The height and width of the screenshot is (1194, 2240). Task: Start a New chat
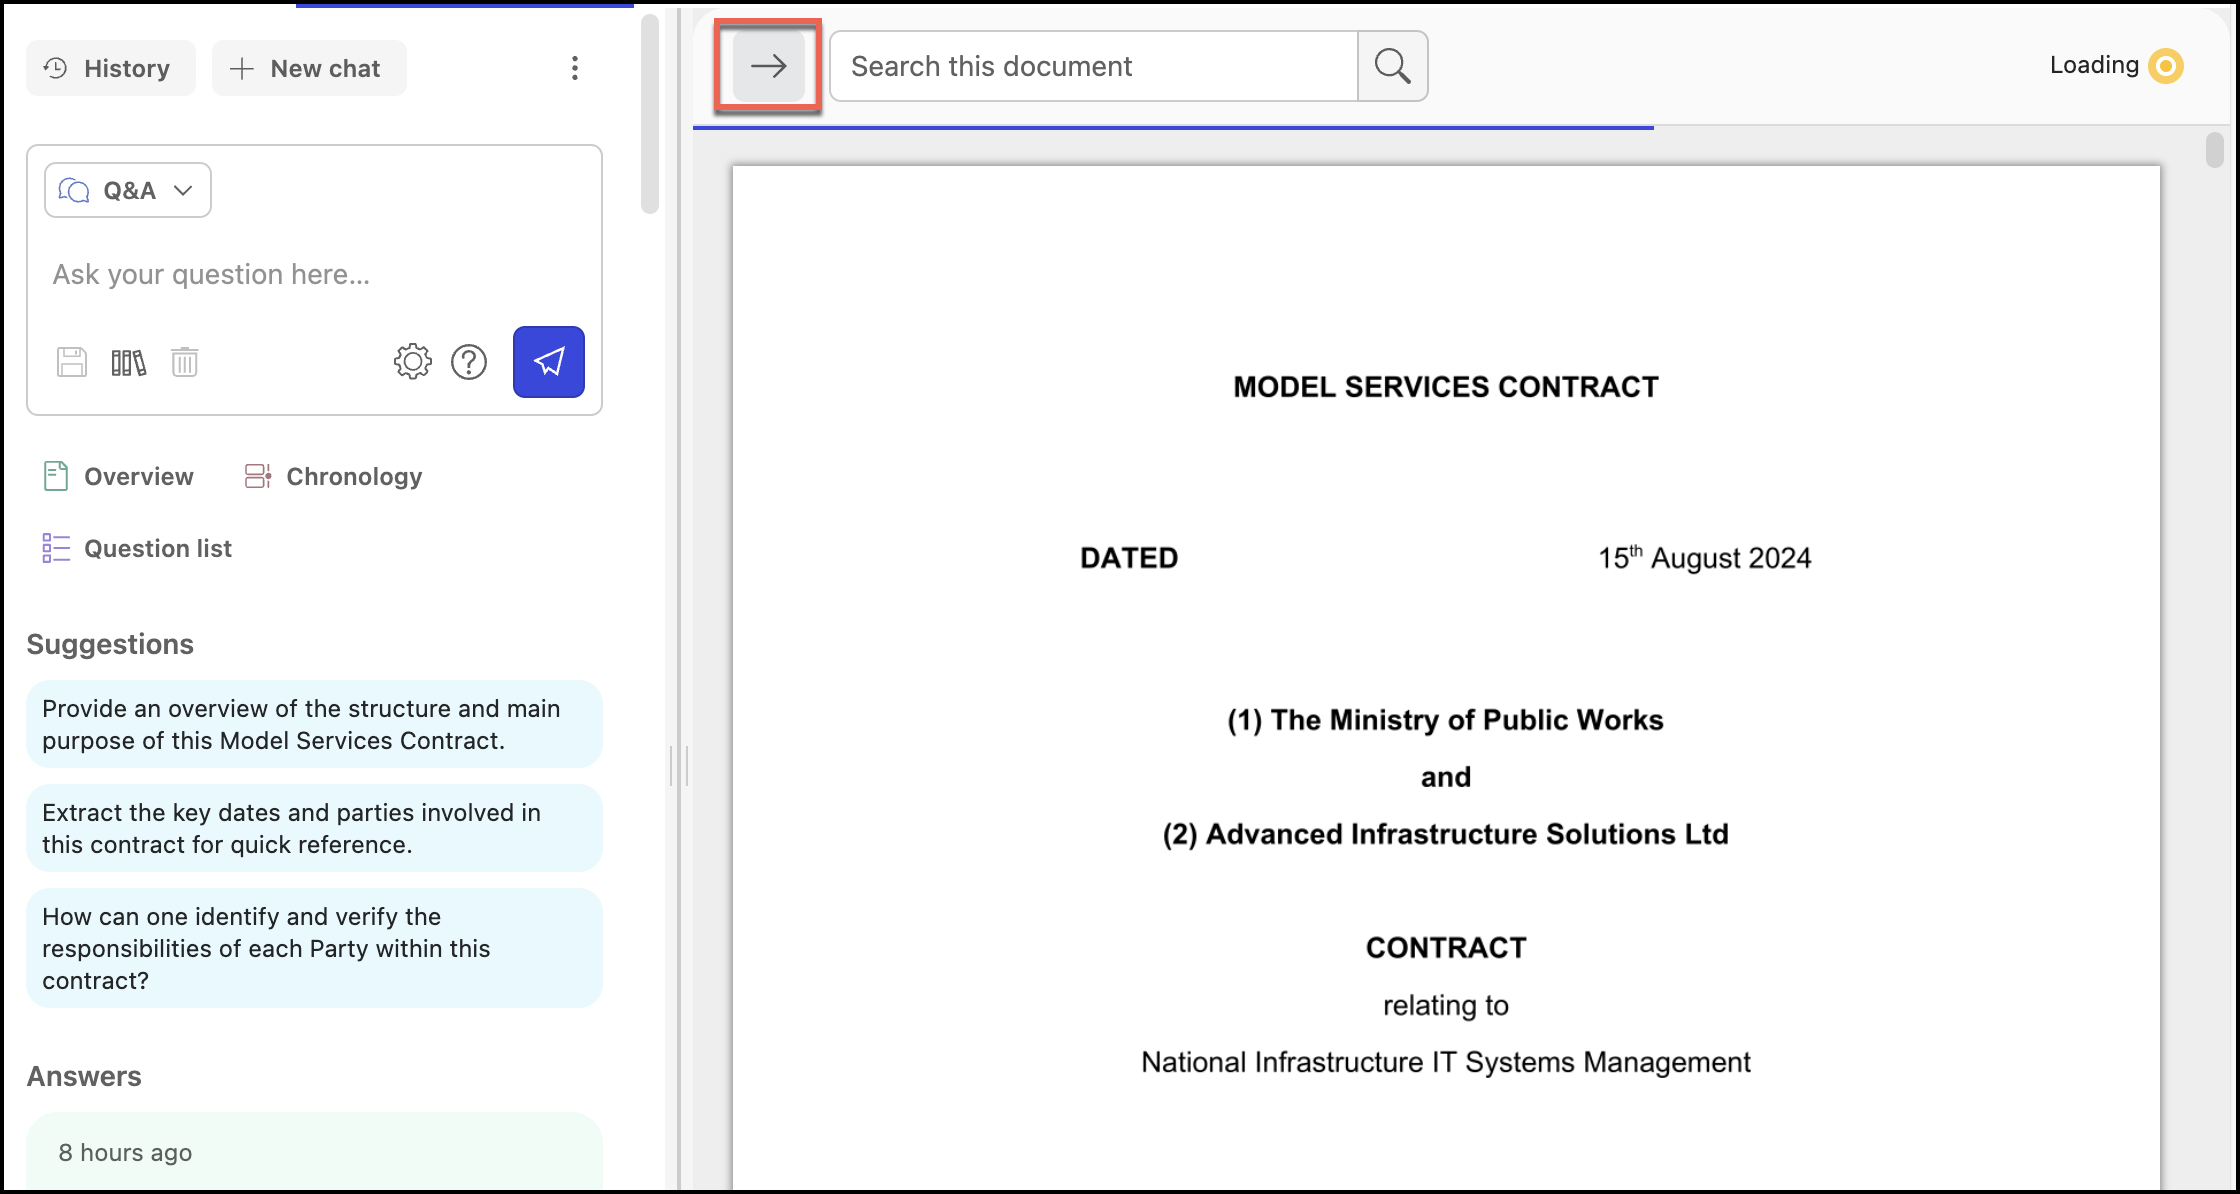click(x=308, y=68)
